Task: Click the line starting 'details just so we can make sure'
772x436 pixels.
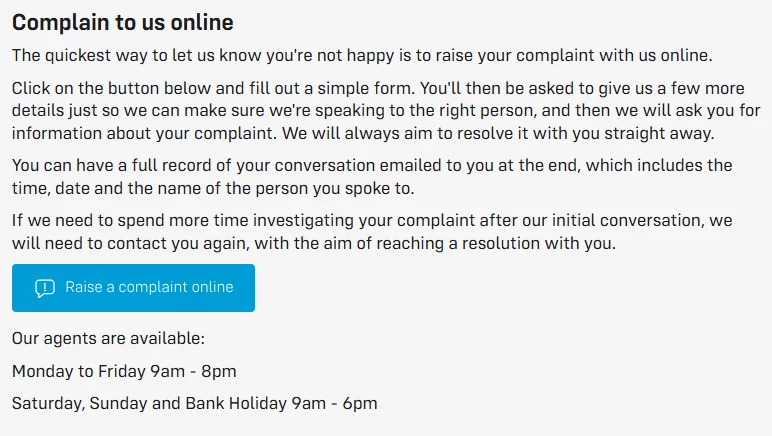Action: (x=386, y=111)
